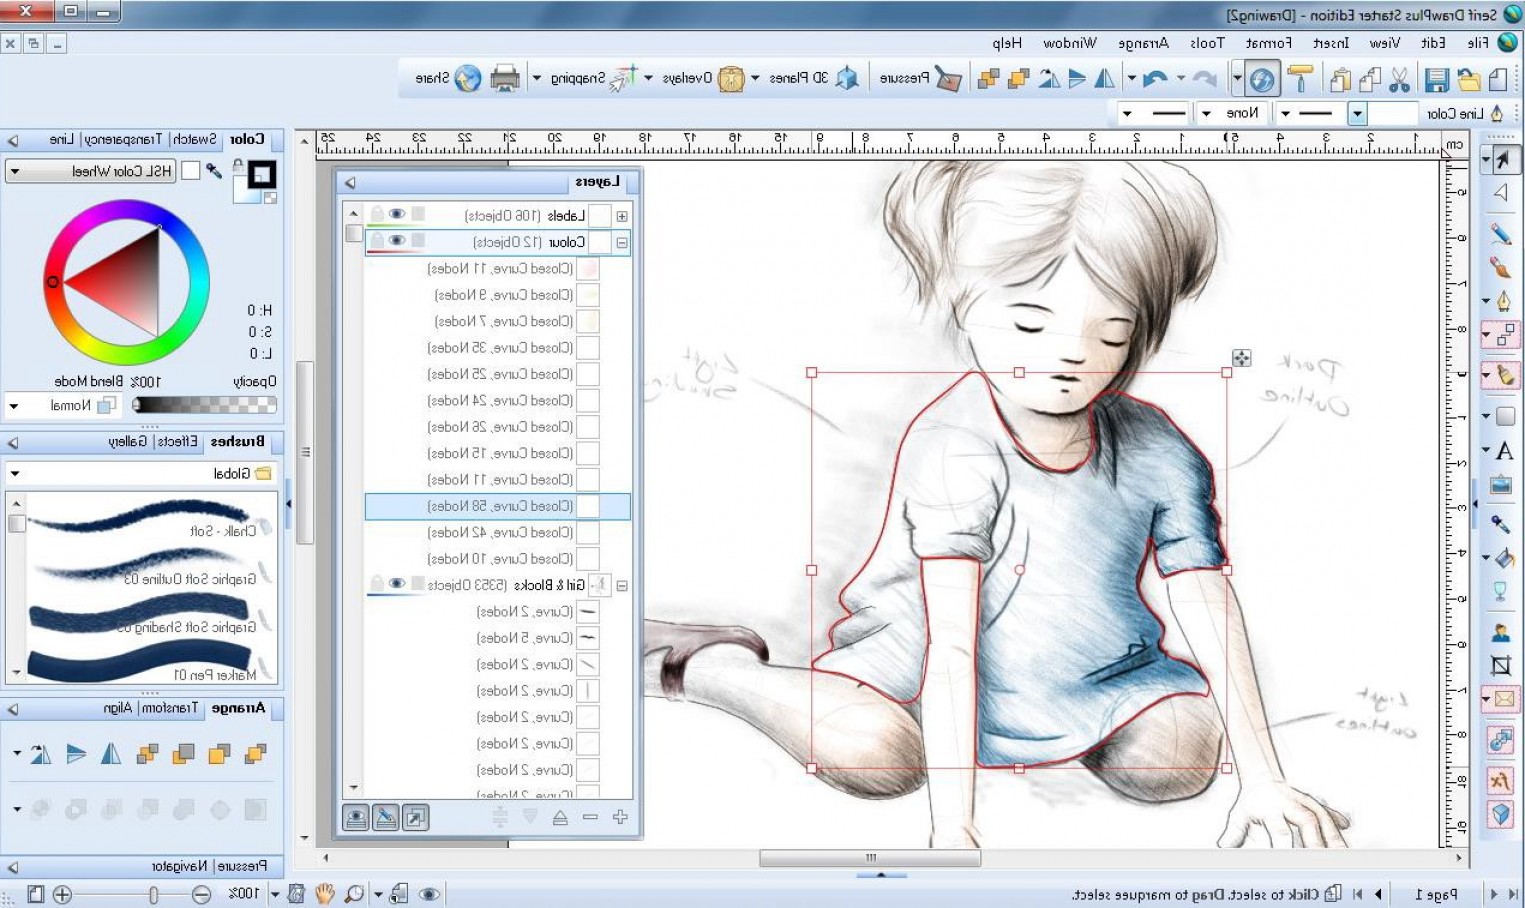
Task: Click the Open folder toolbar icon
Action: coord(1468,78)
